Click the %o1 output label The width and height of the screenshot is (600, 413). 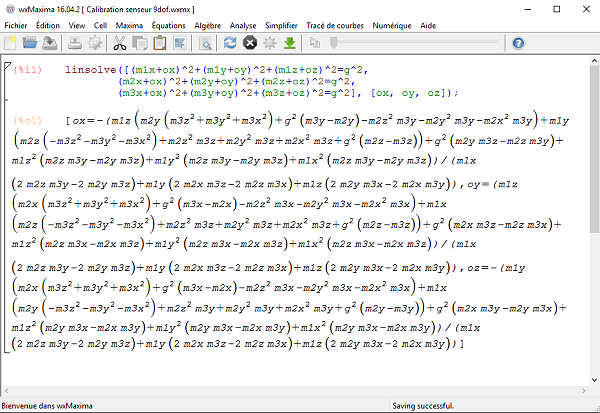point(28,121)
